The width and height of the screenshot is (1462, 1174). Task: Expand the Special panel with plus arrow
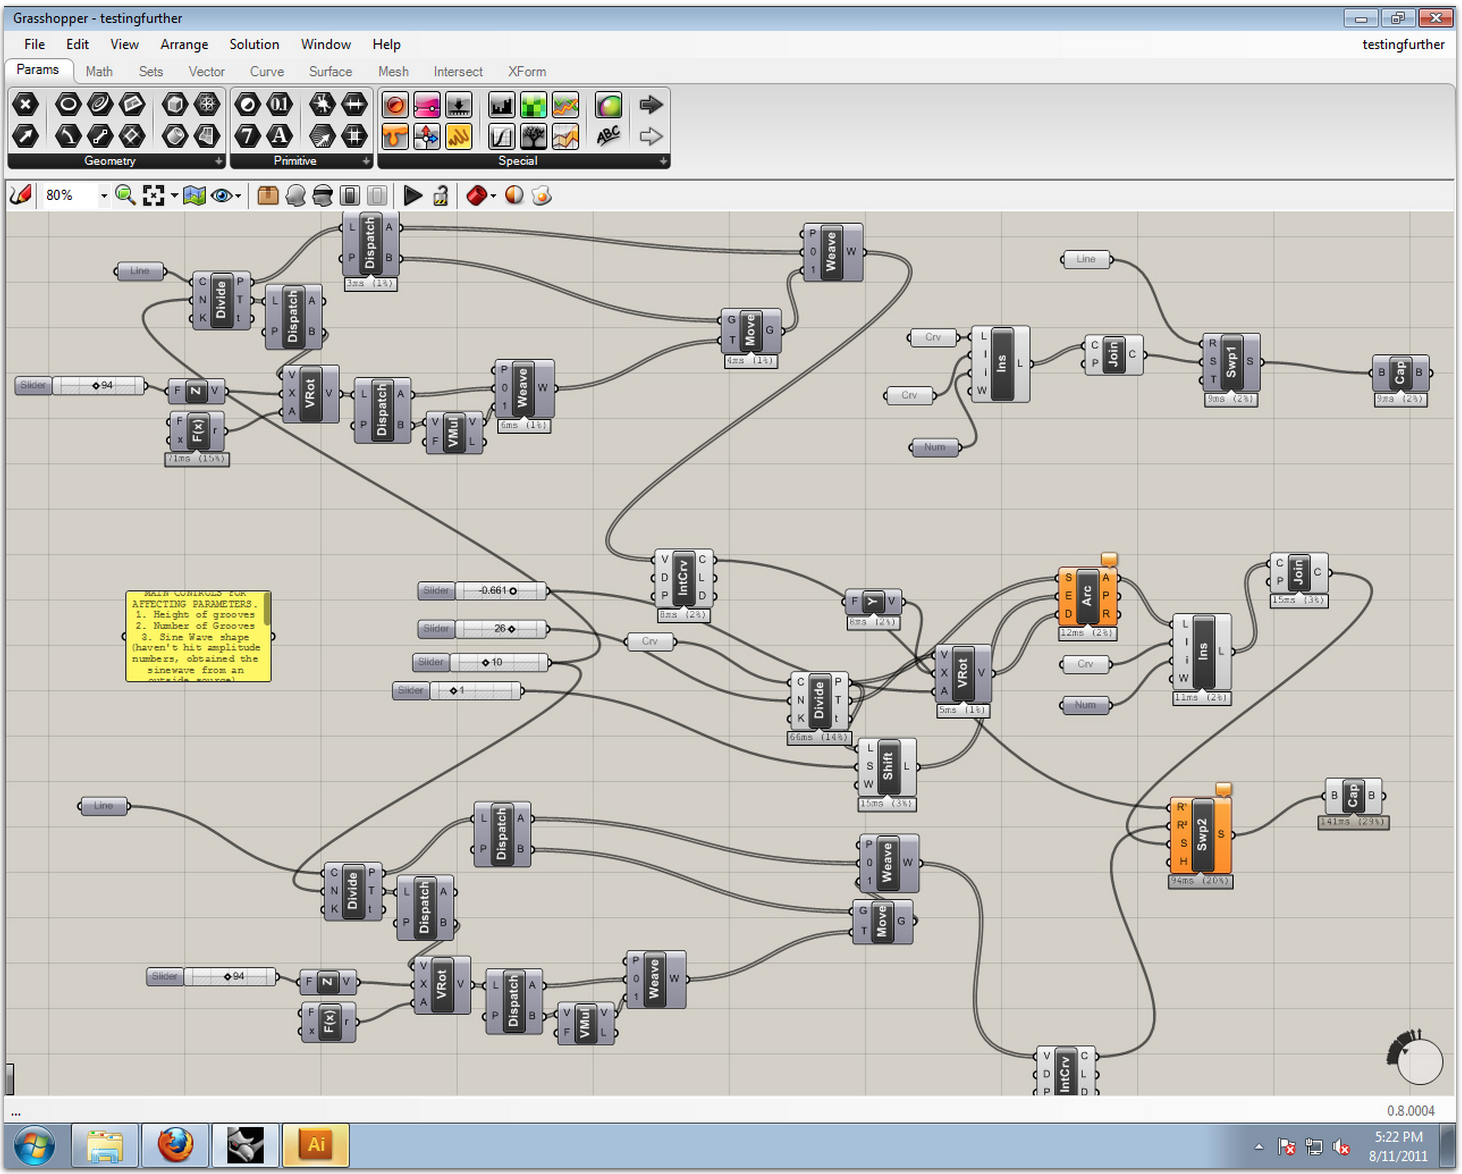point(662,161)
